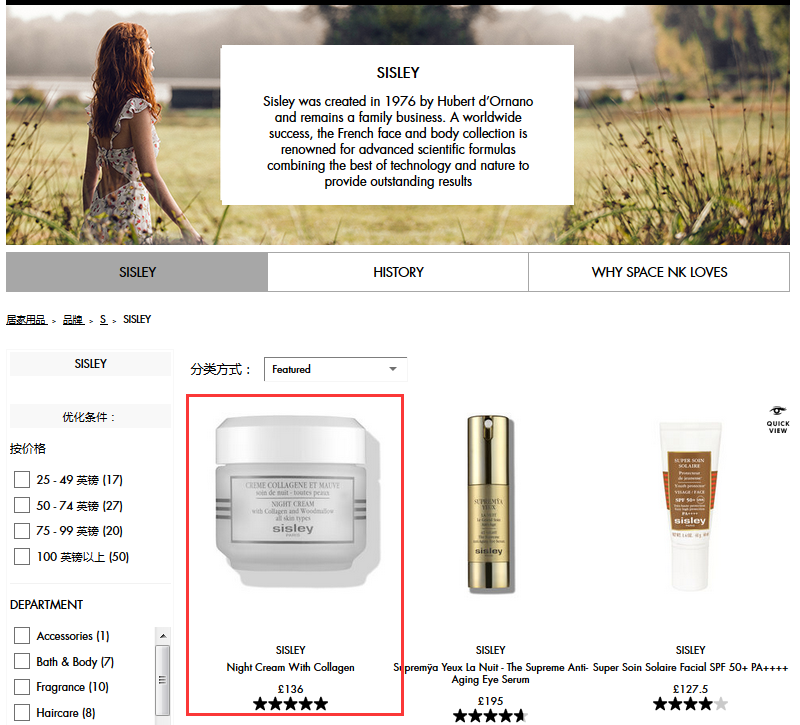Click the SISLEY sidebar heading
Screen dimensions: 800x725
[90, 364]
